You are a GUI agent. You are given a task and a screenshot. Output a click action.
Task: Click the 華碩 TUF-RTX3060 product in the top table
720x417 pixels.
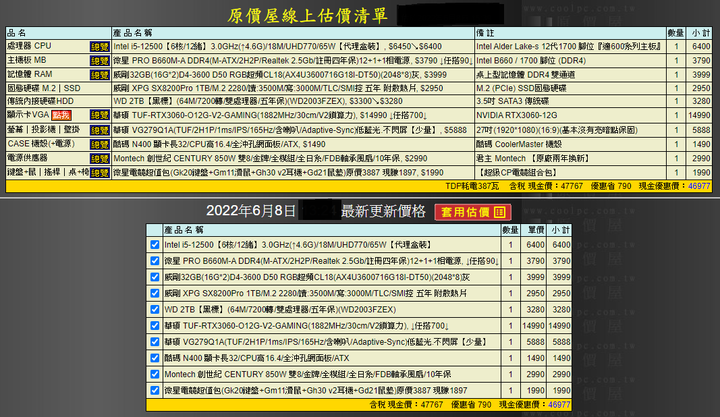[270, 115]
